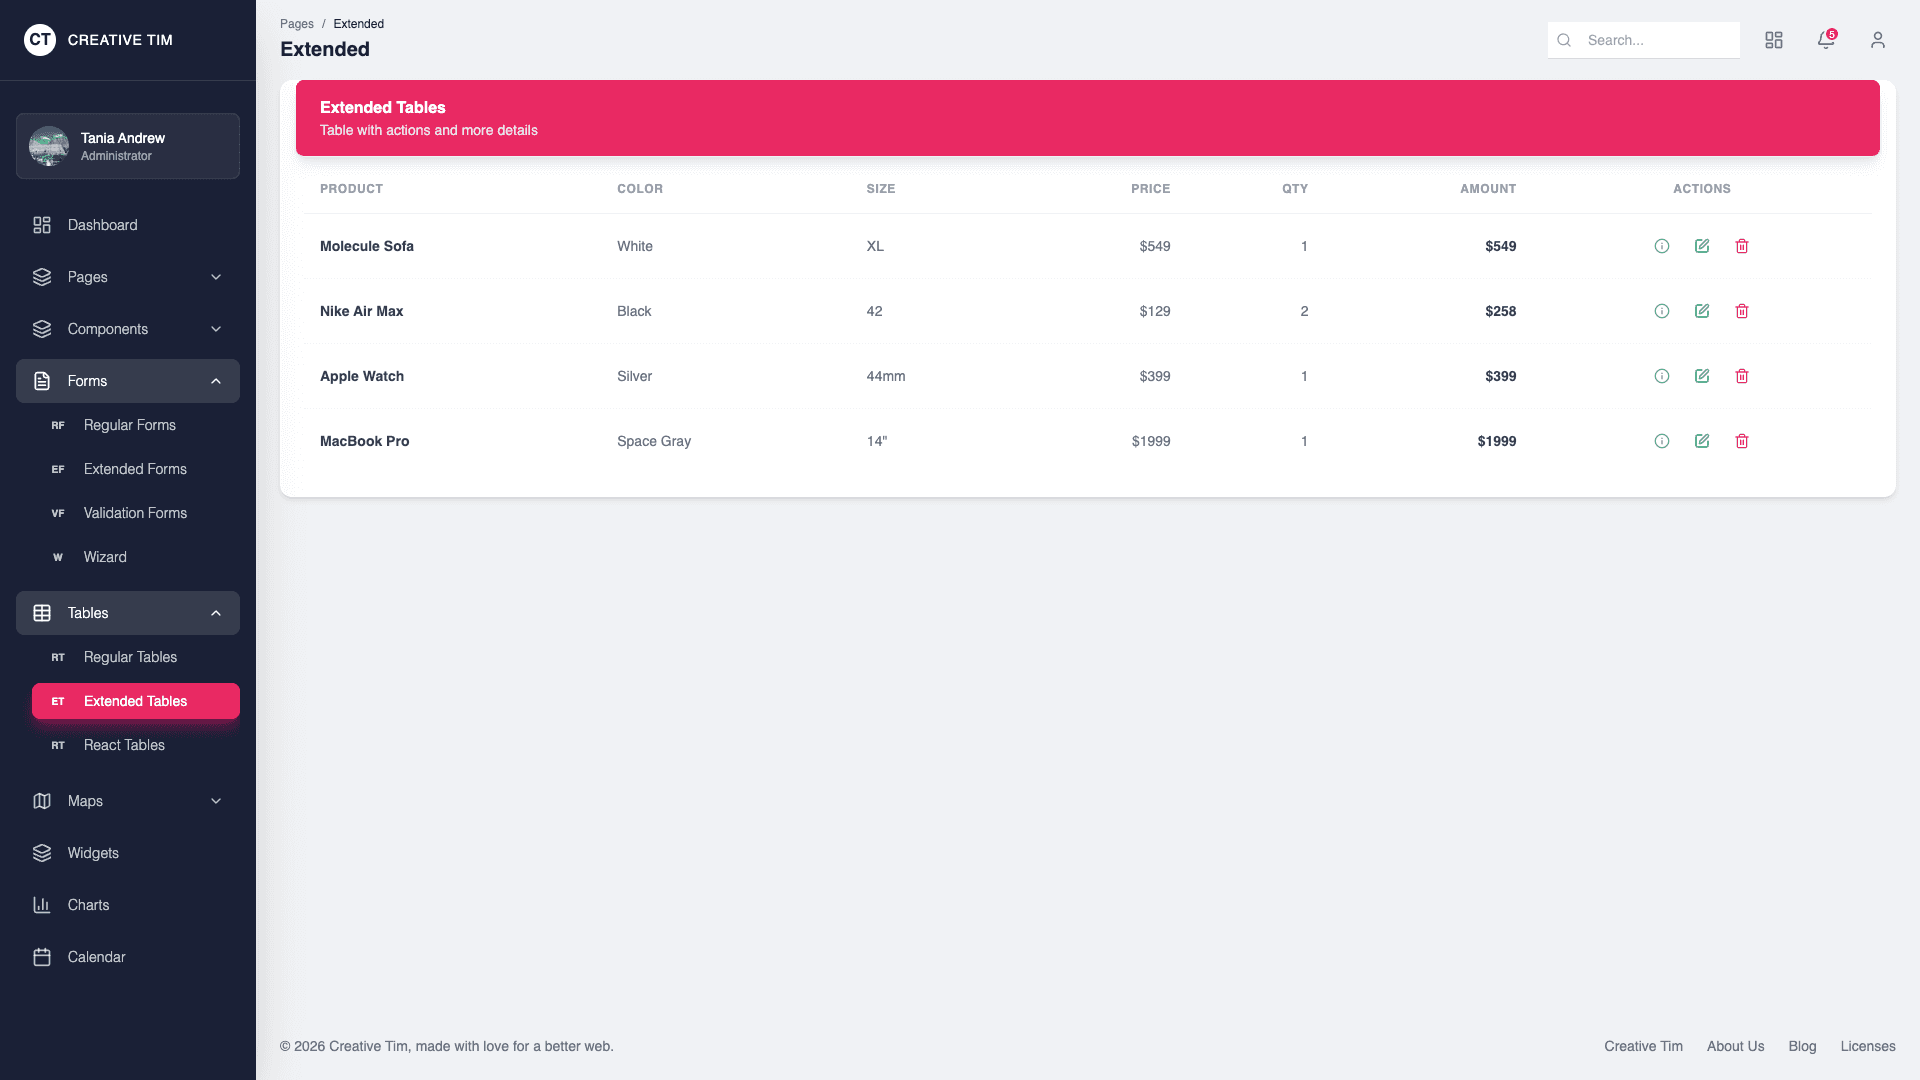This screenshot has width=1920, height=1080.
Task: Open the user profile icon top right
Action: [1878, 40]
